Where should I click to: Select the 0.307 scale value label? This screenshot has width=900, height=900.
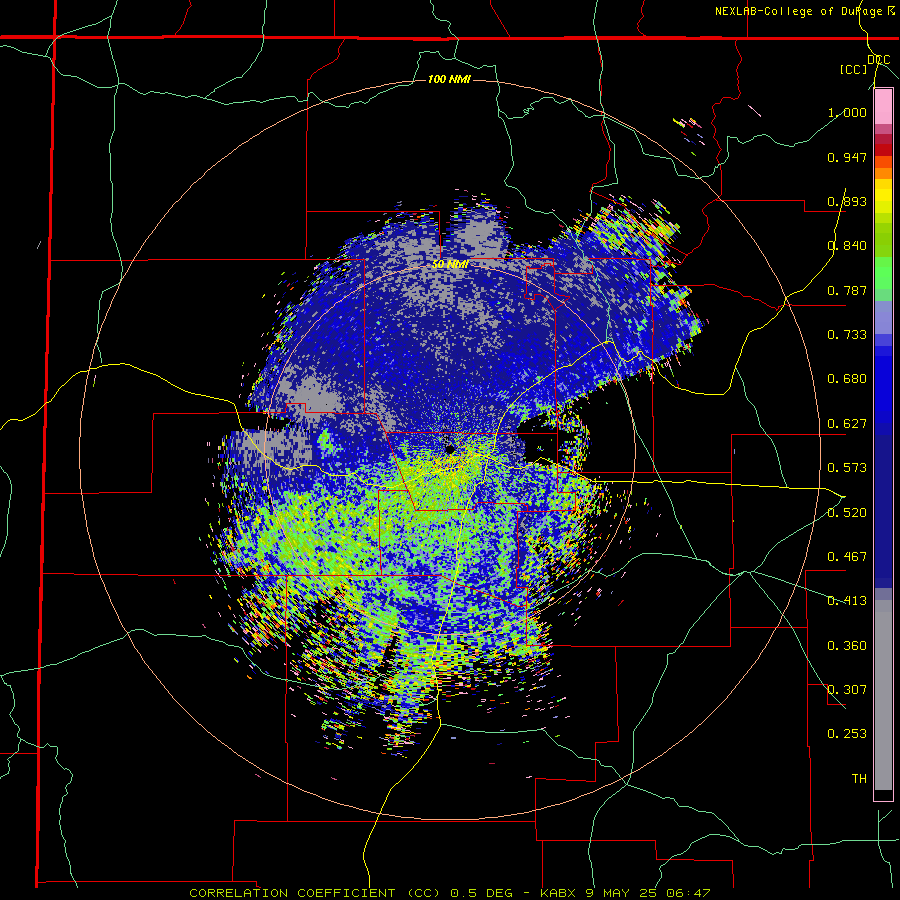click(x=847, y=690)
